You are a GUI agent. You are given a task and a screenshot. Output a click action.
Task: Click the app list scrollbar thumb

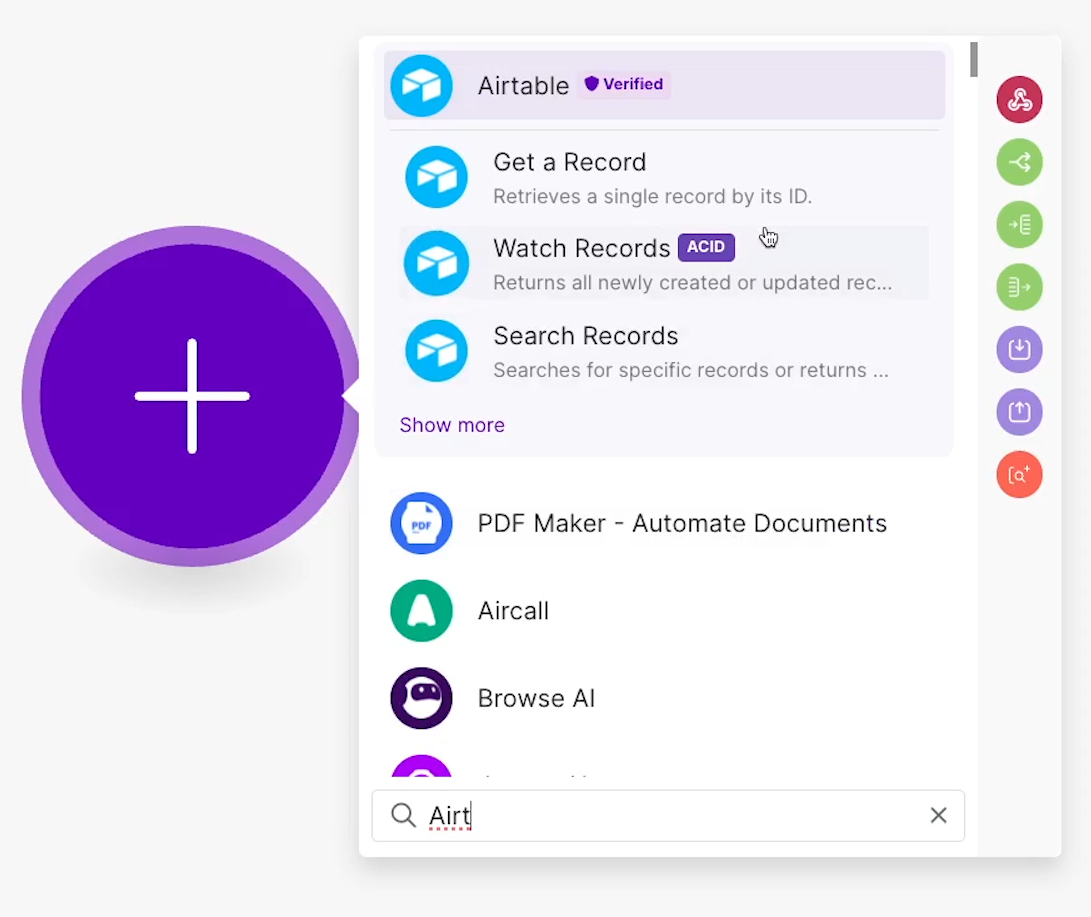tap(974, 60)
